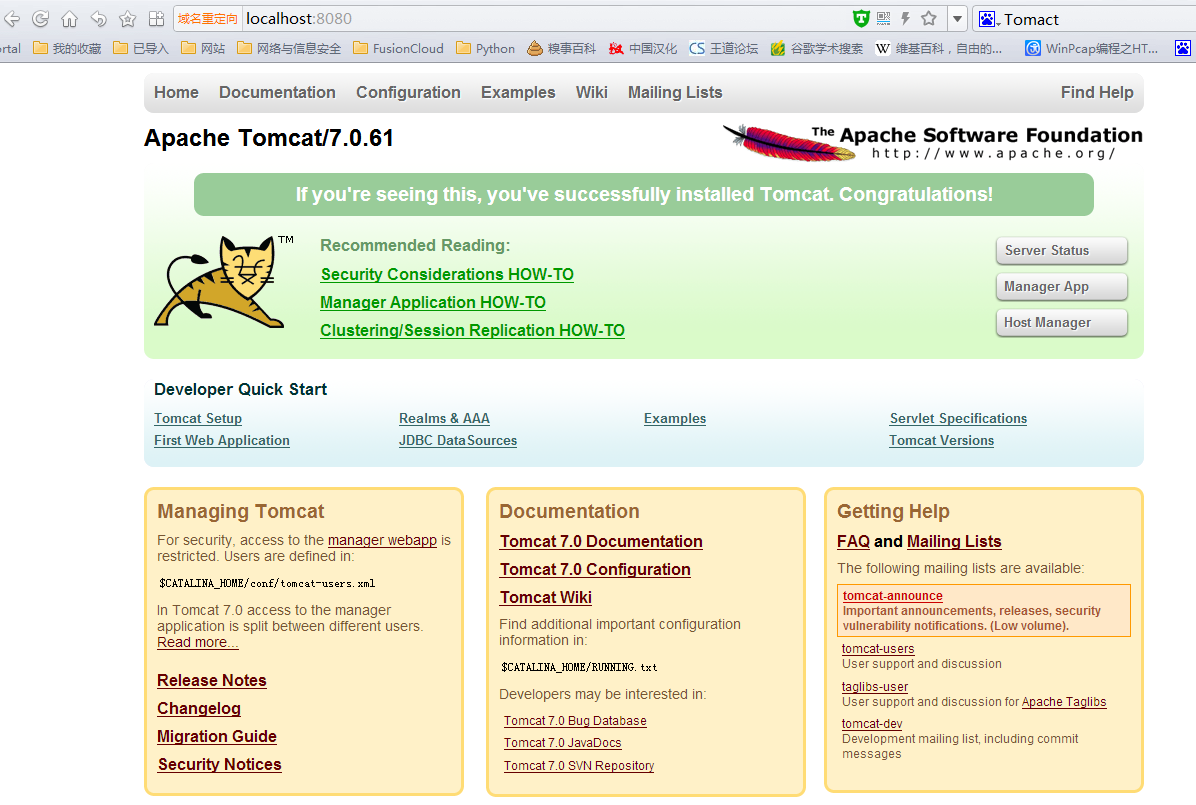
Task: Bookmark page with address bar star
Action: coord(928,18)
